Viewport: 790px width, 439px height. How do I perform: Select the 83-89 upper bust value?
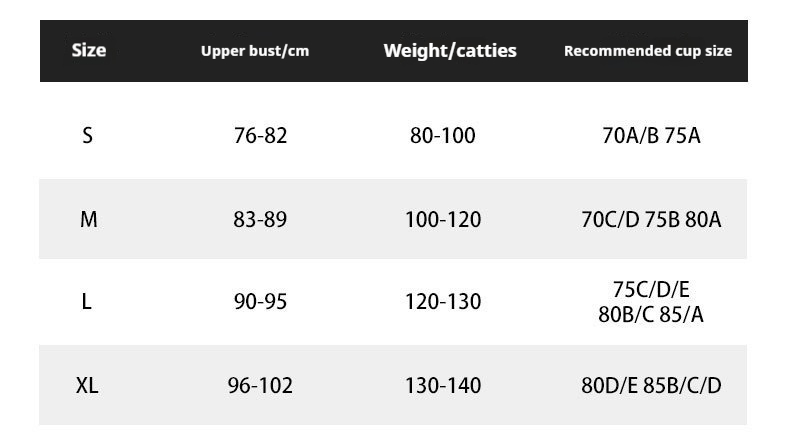tap(260, 219)
